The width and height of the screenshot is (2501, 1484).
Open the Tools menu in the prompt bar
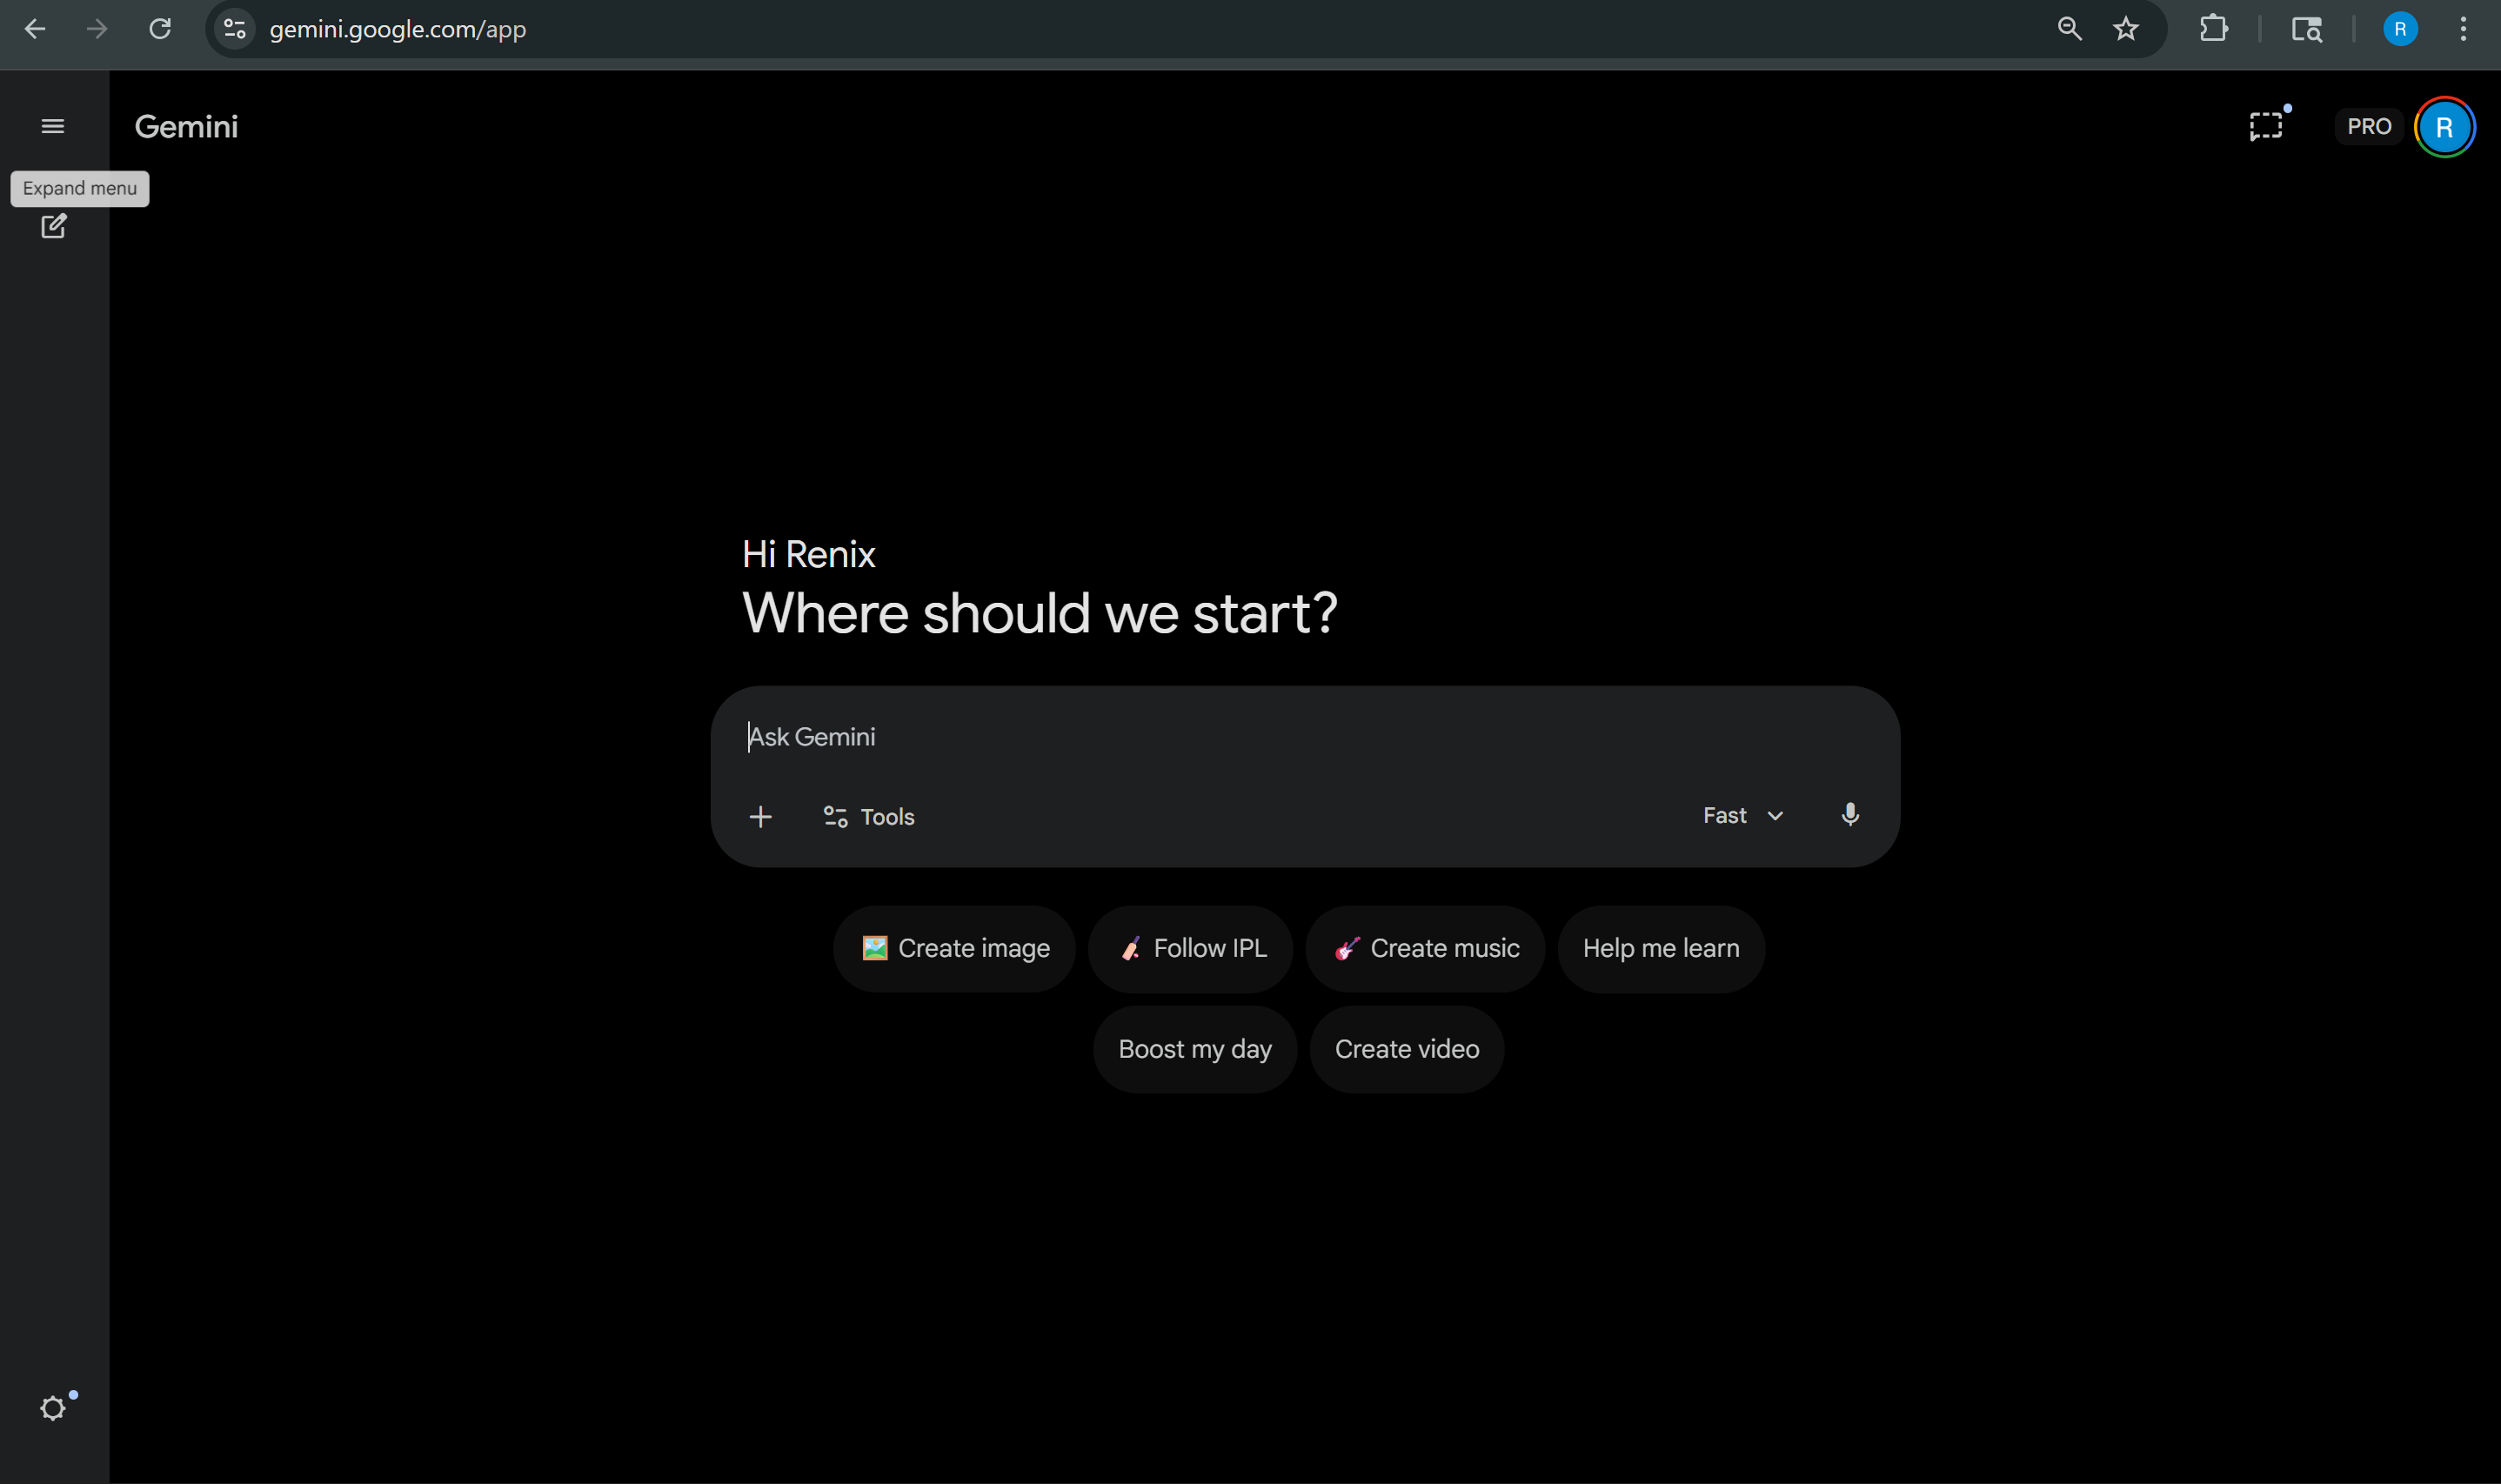pyautogui.click(x=868, y=816)
